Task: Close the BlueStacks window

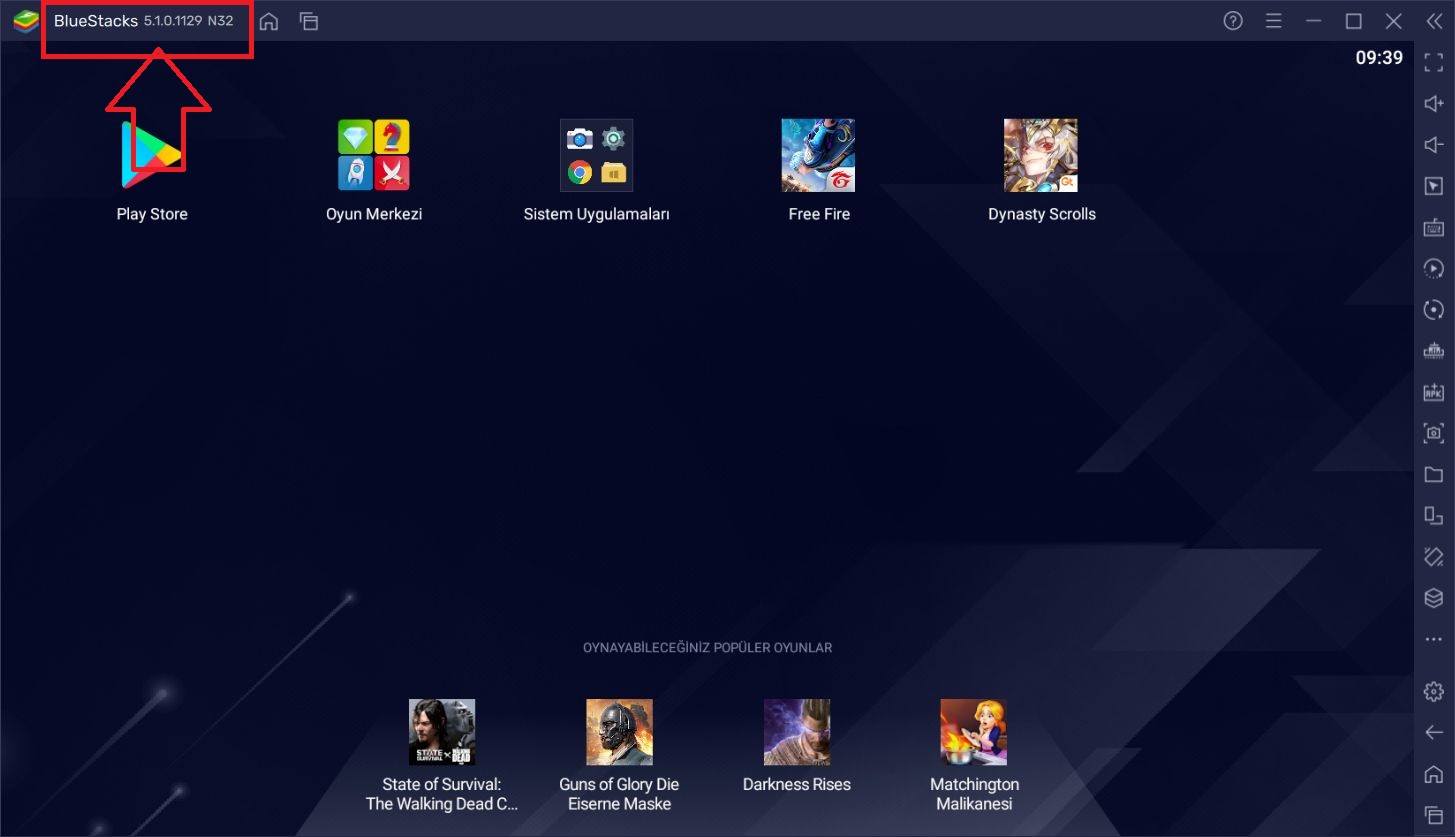Action: [1394, 21]
